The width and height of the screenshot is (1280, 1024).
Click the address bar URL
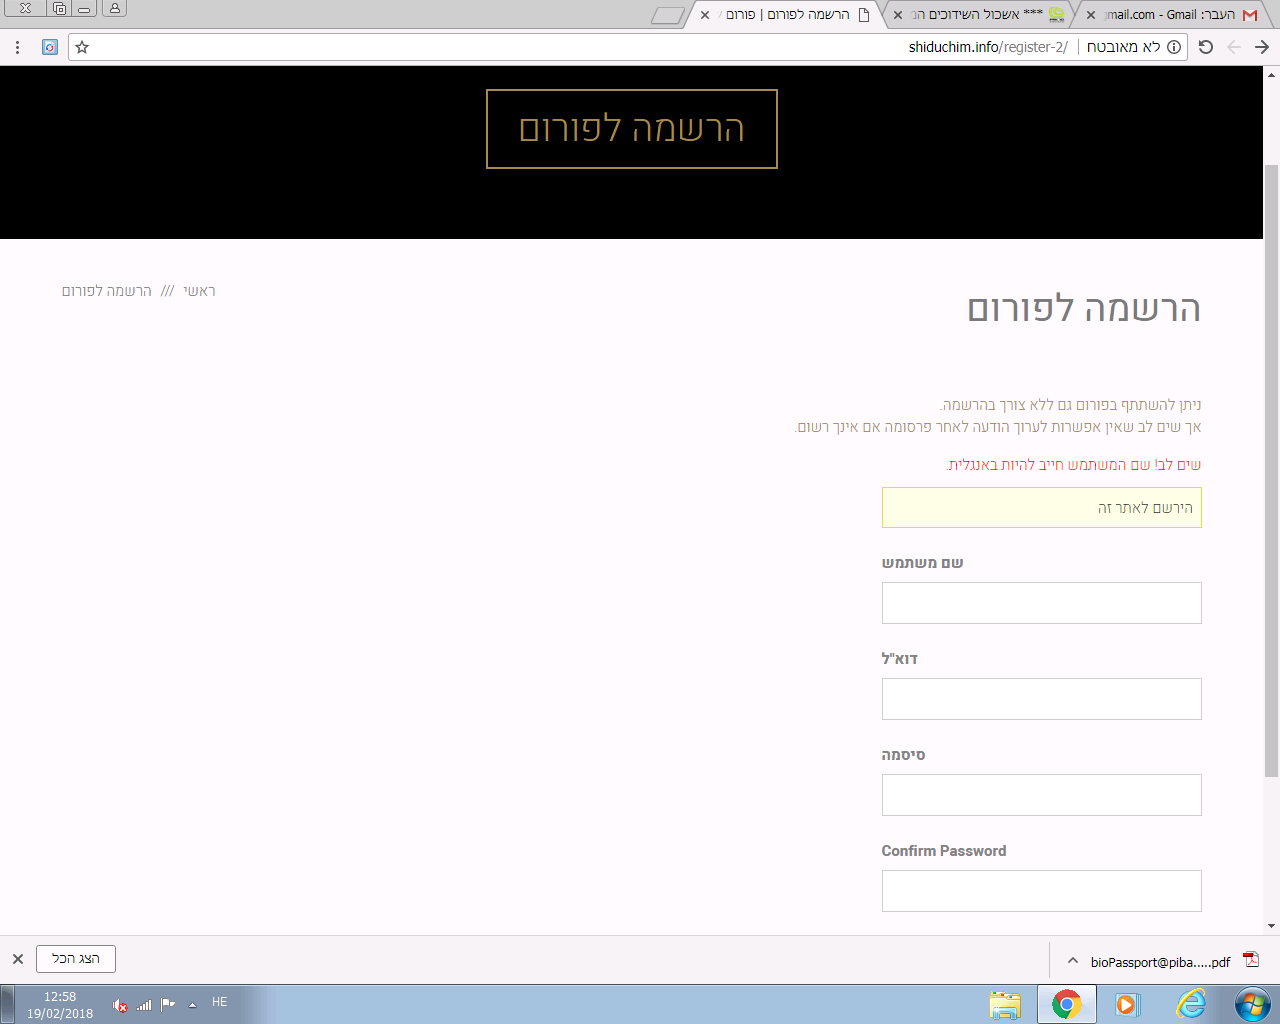(x=988, y=47)
